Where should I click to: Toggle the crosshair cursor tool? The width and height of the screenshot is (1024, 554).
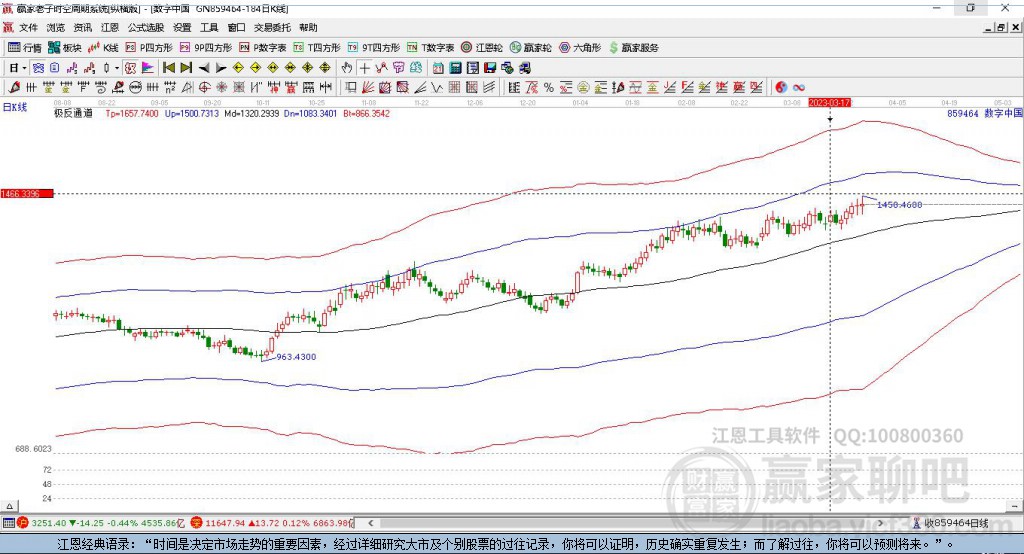(x=364, y=68)
